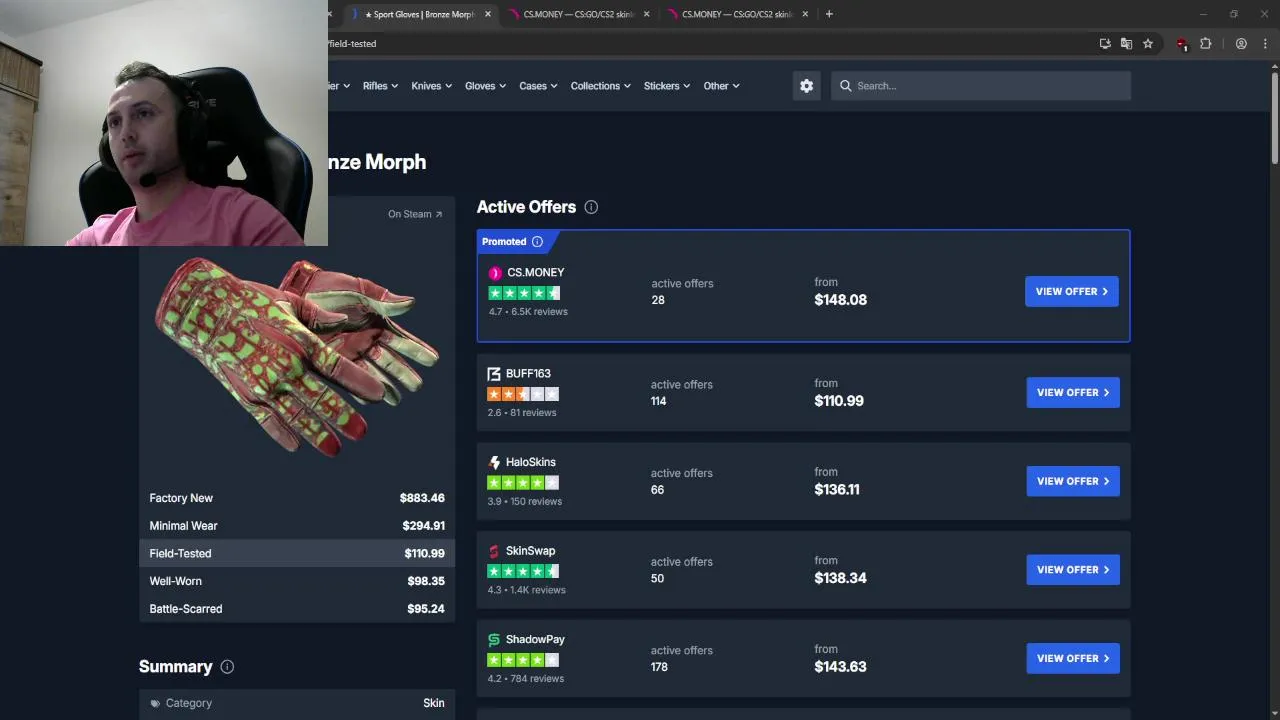Select Factory New wear row
The width and height of the screenshot is (1280, 720).
297,498
